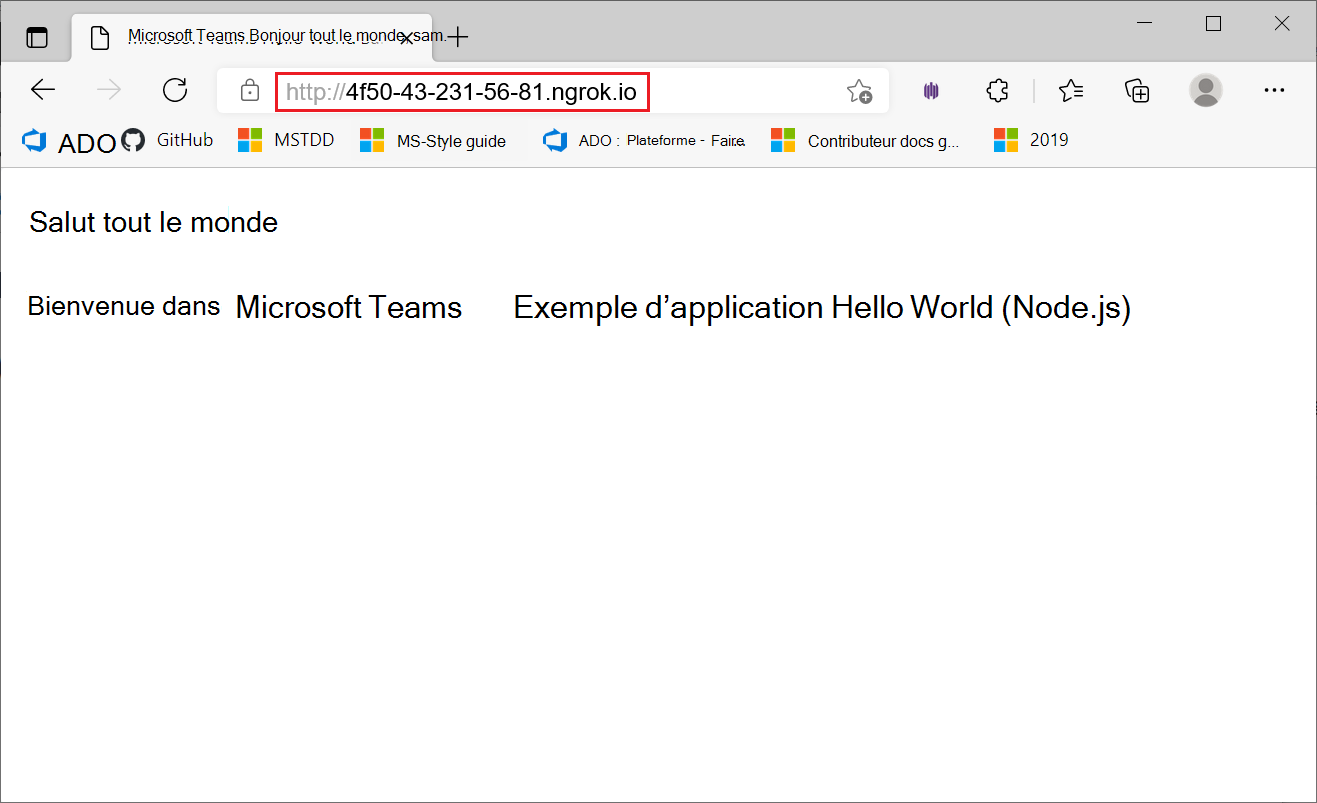
Task: Maximize the browser window
Action: click(1213, 24)
